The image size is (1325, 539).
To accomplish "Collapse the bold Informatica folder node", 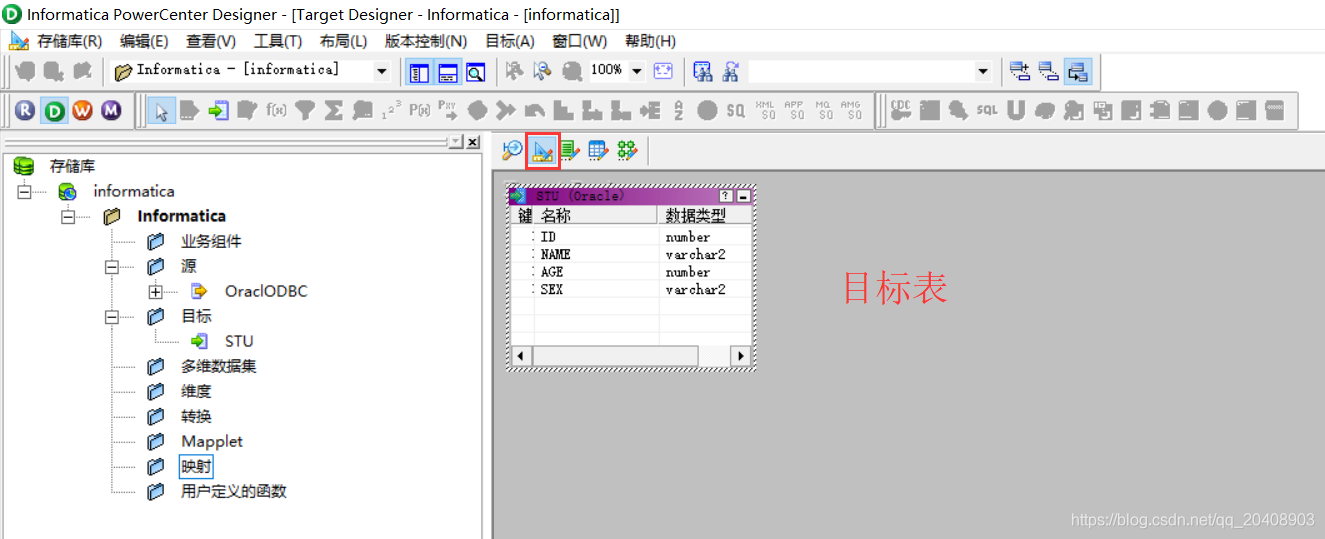I will point(68,216).
